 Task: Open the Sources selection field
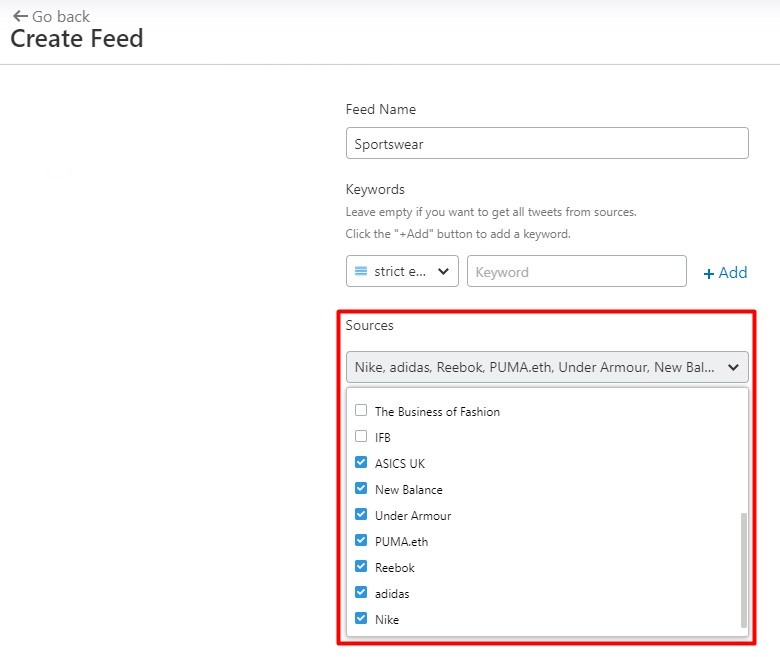(x=547, y=367)
